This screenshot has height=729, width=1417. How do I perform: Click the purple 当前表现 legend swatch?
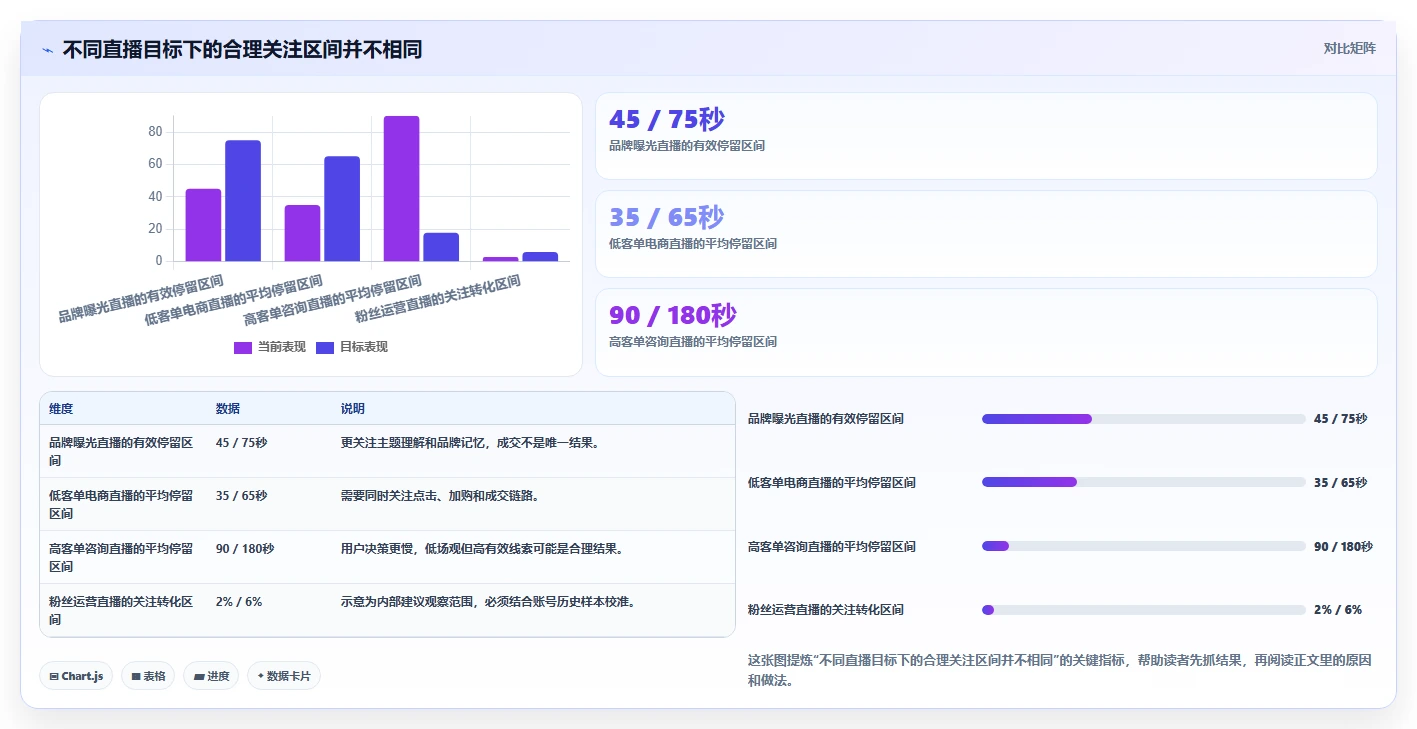click(243, 347)
